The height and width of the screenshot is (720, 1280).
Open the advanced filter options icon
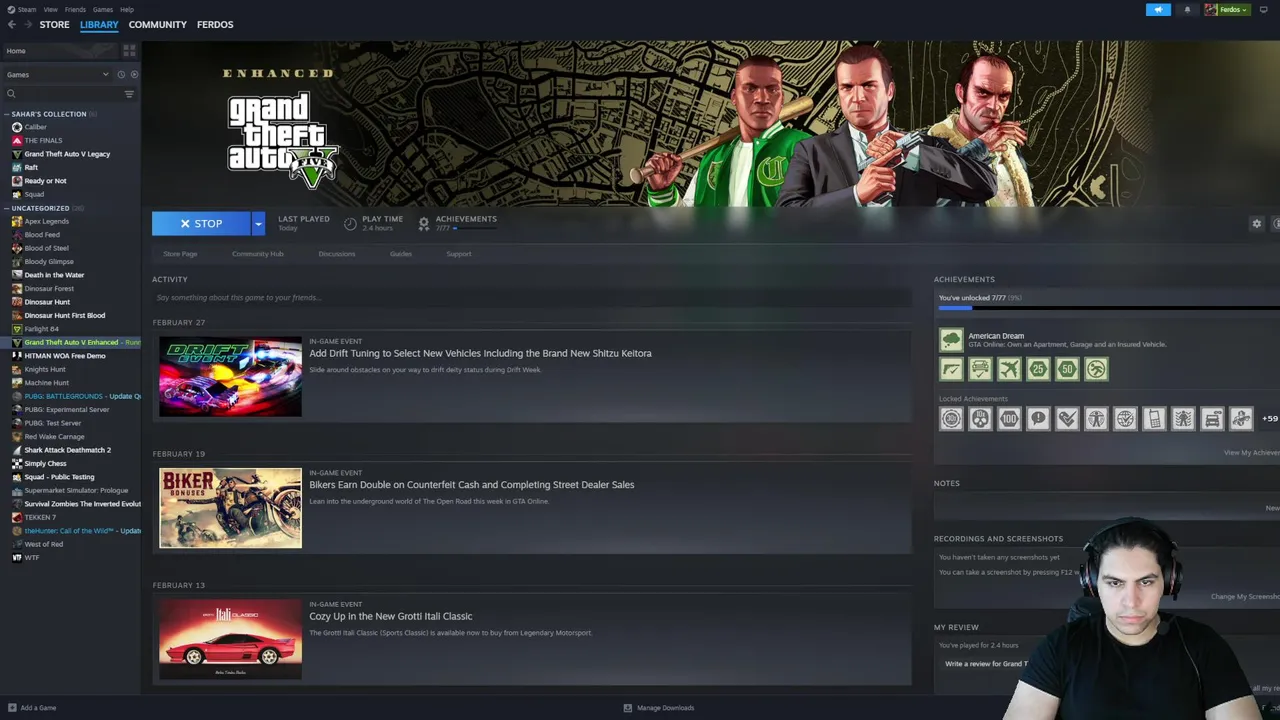click(129, 94)
